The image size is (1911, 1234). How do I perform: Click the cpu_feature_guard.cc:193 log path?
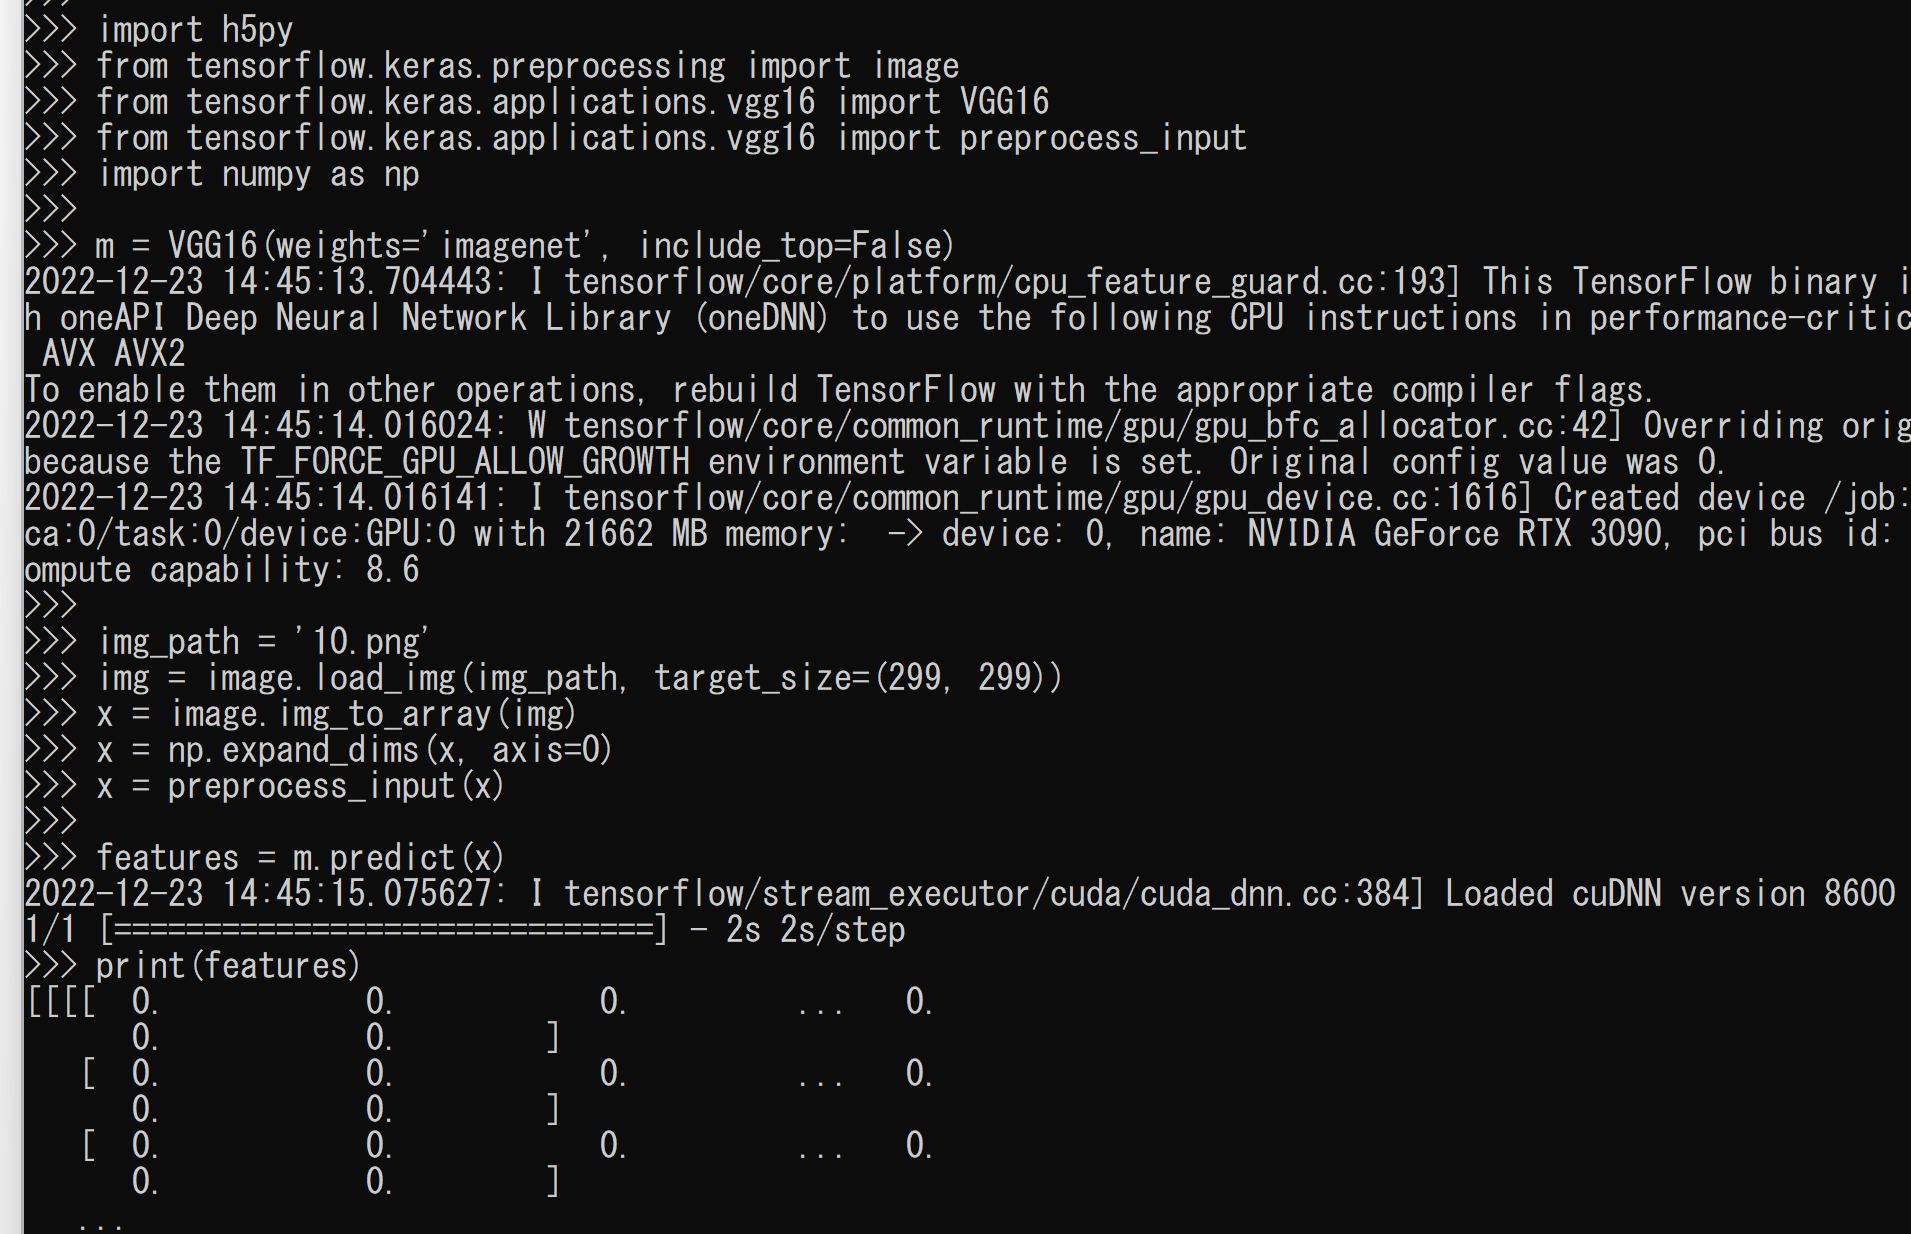1012,282
